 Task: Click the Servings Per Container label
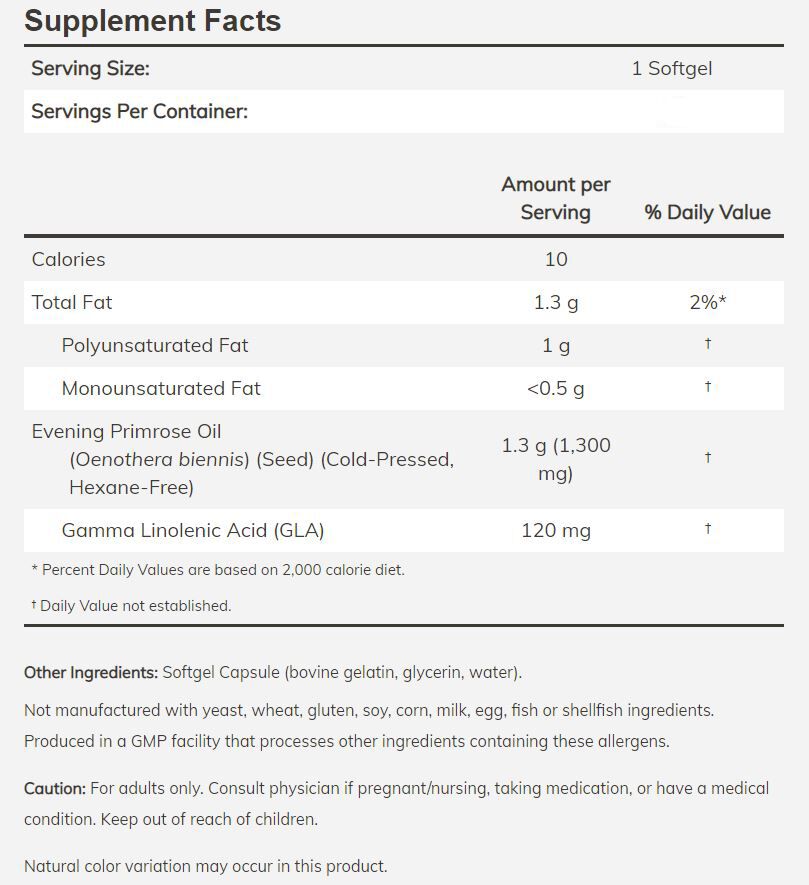tap(139, 111)
